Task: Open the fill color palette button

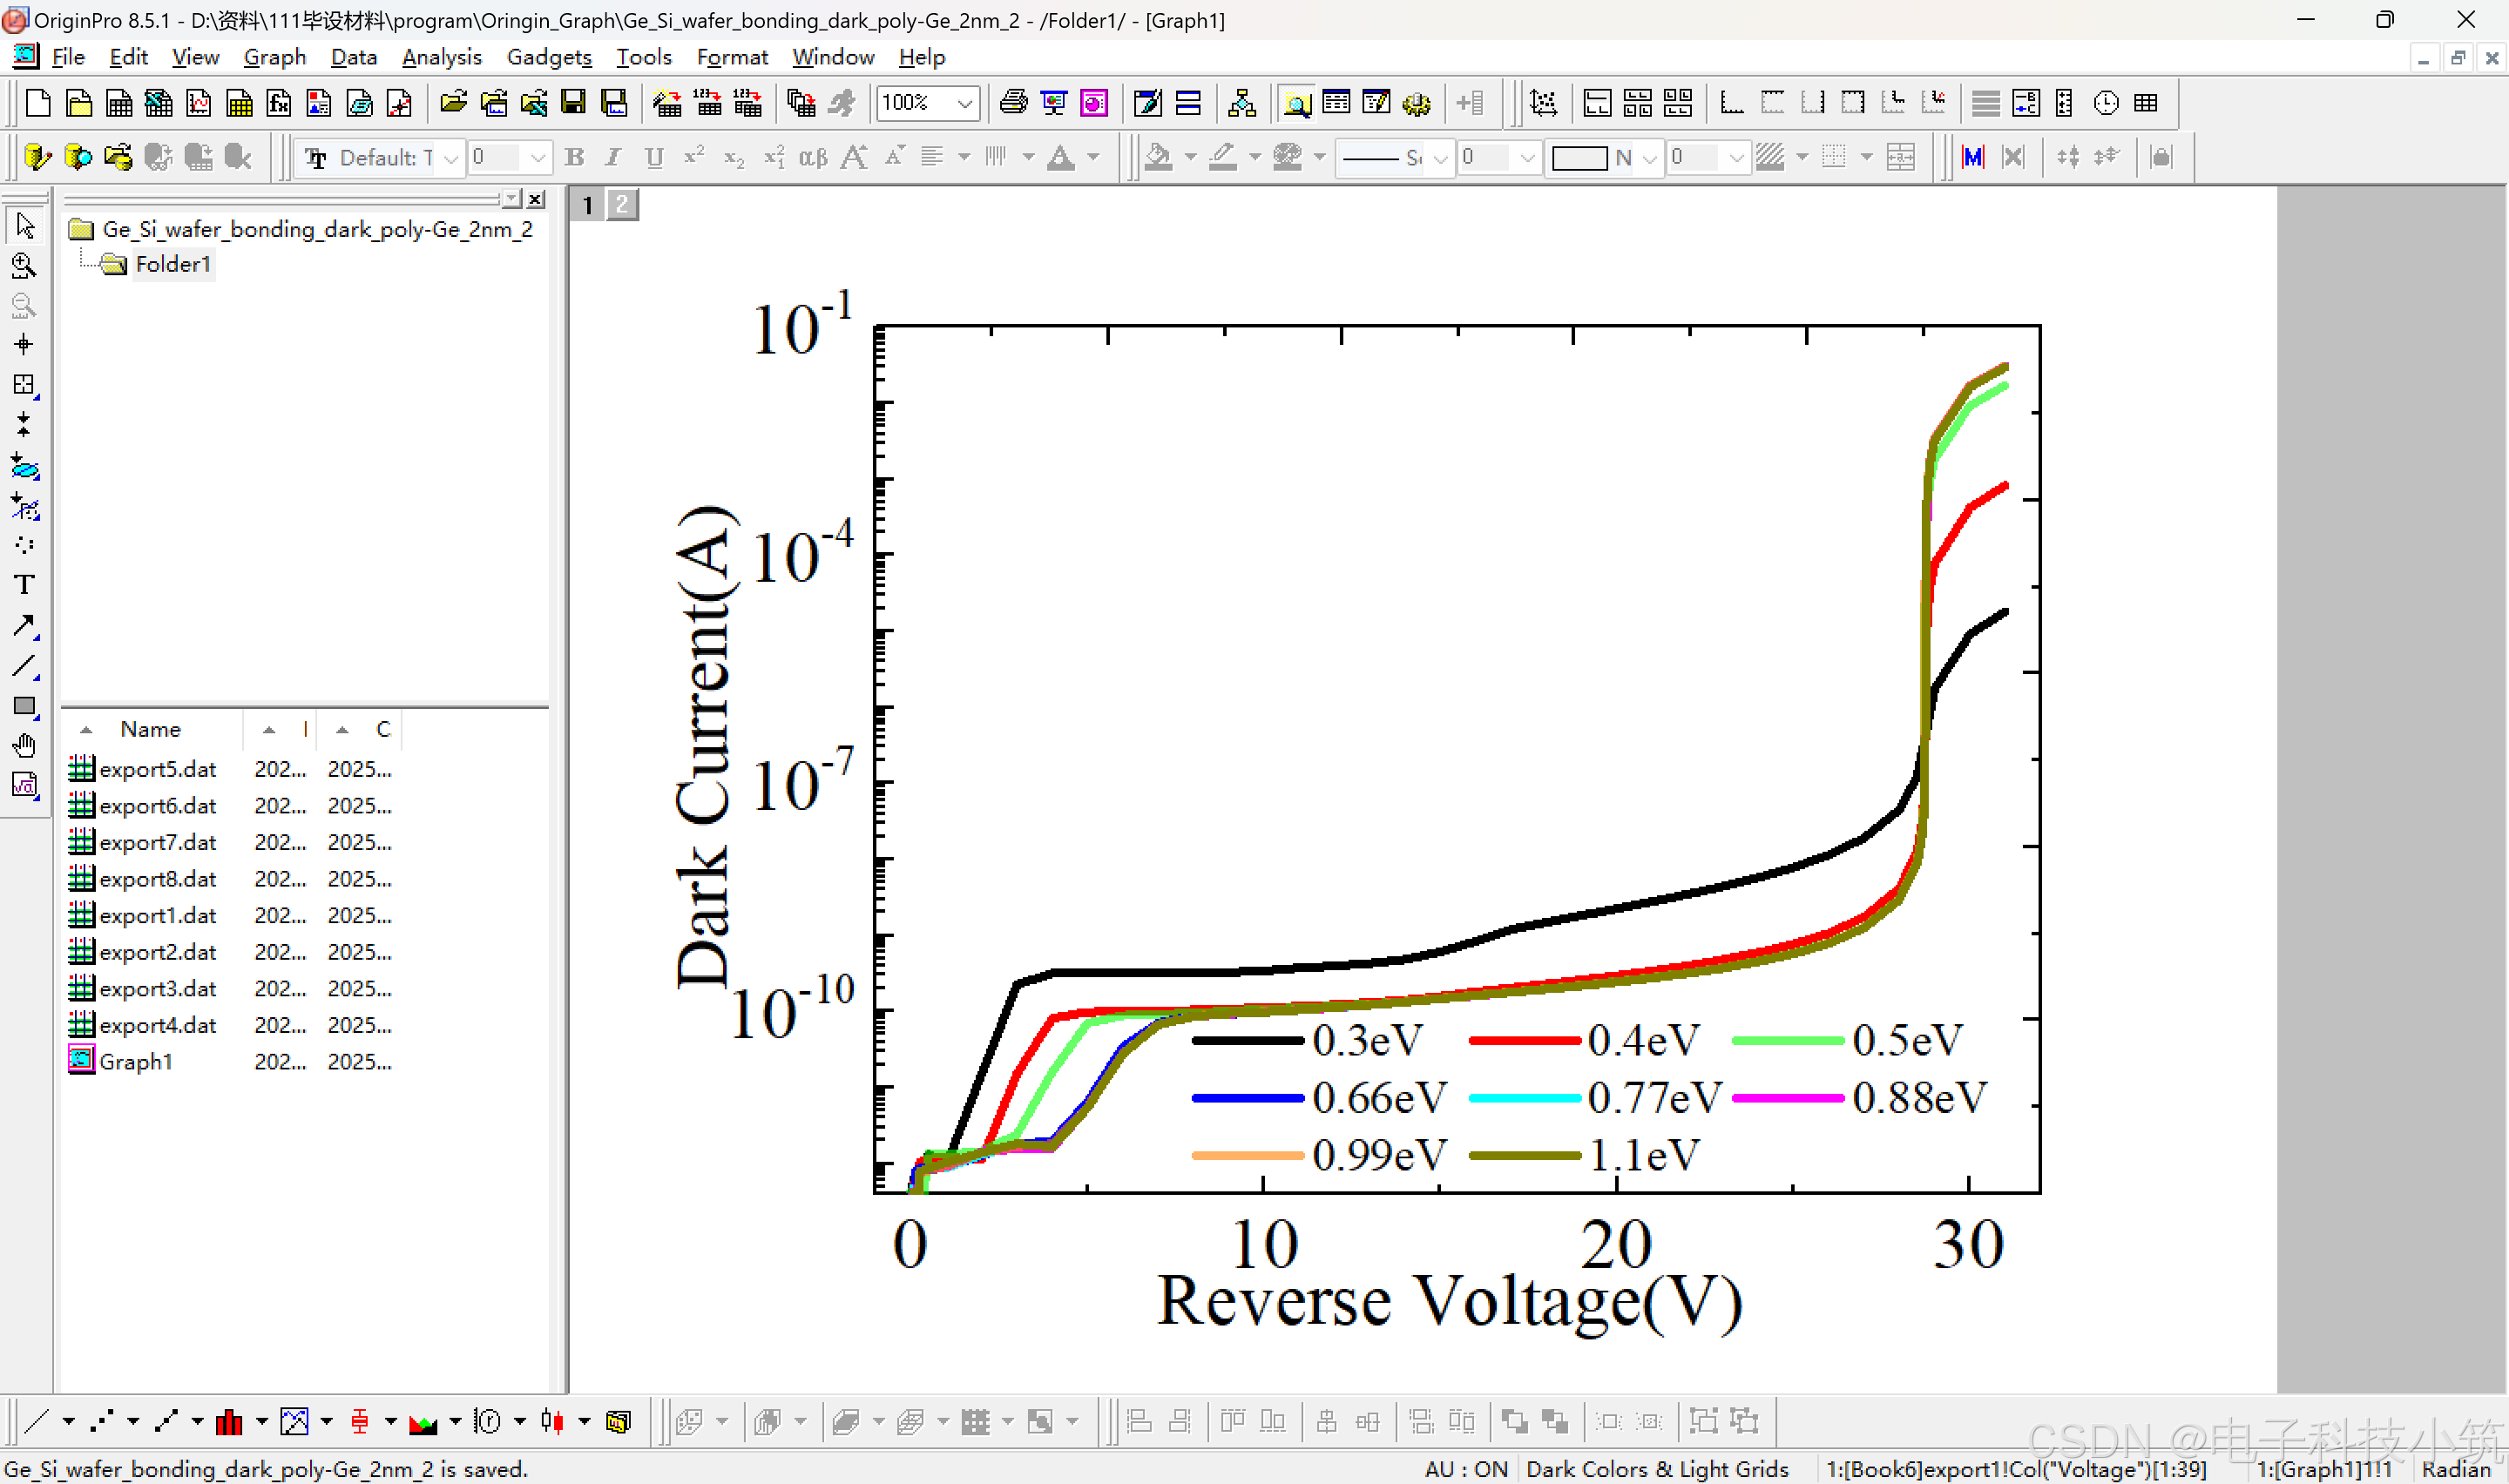Action: pyautogui.click(x=1160, y=158)
